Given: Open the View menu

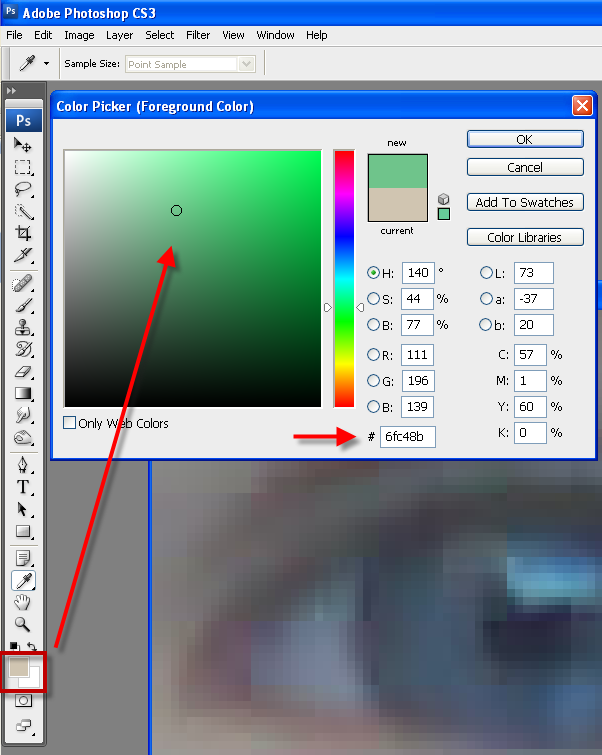Looking at the screenshot, I should coord(233,35).
